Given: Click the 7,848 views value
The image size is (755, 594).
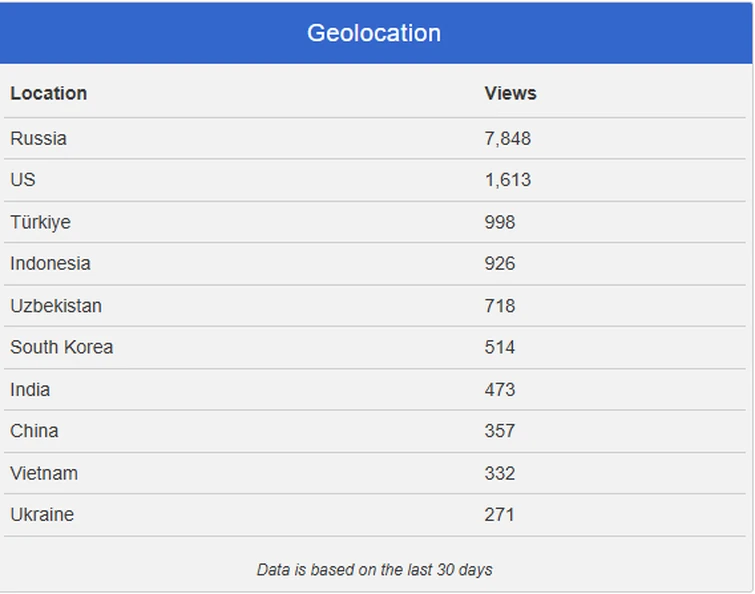Looking at the screenshot, I should pos(508,139).
